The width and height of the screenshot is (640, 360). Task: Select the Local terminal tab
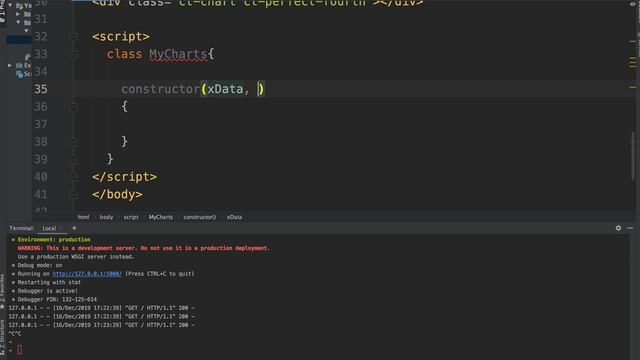[x=49, y=229]
